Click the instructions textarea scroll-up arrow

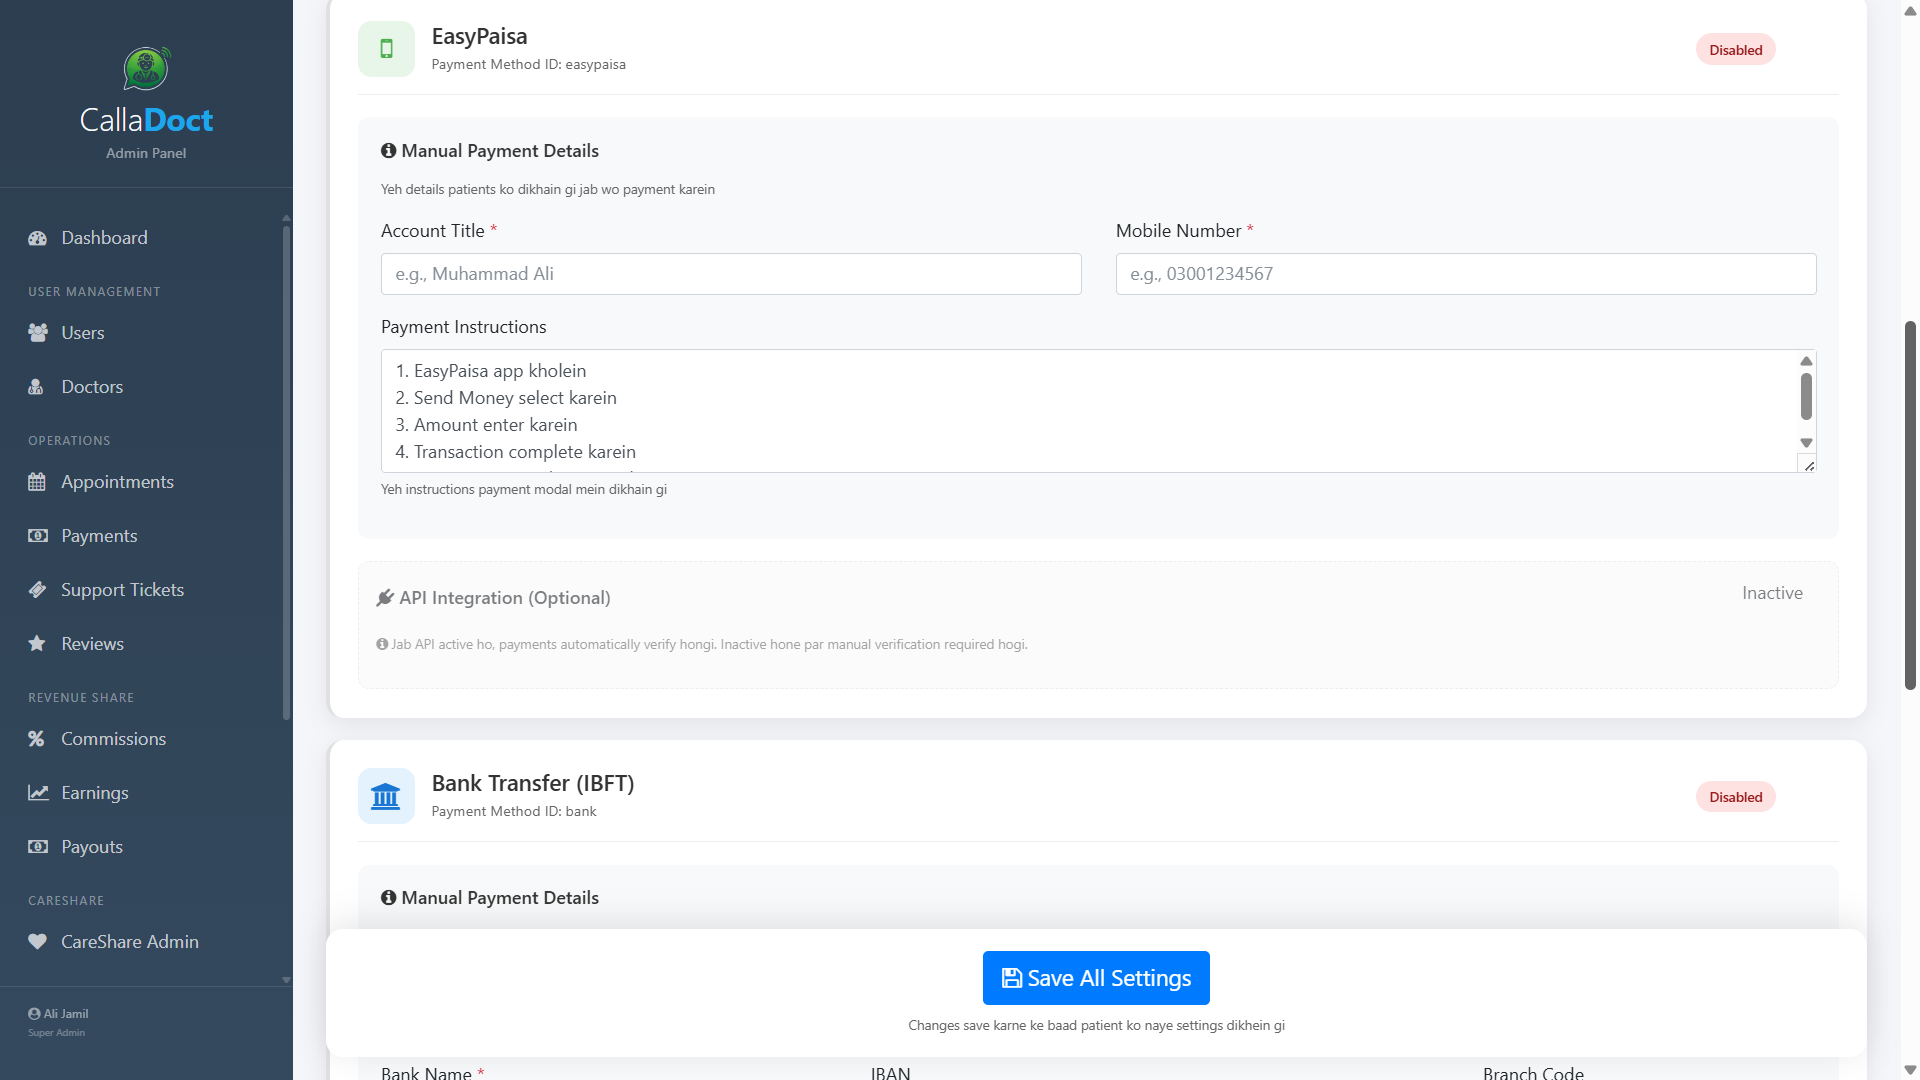point(1806,361)
